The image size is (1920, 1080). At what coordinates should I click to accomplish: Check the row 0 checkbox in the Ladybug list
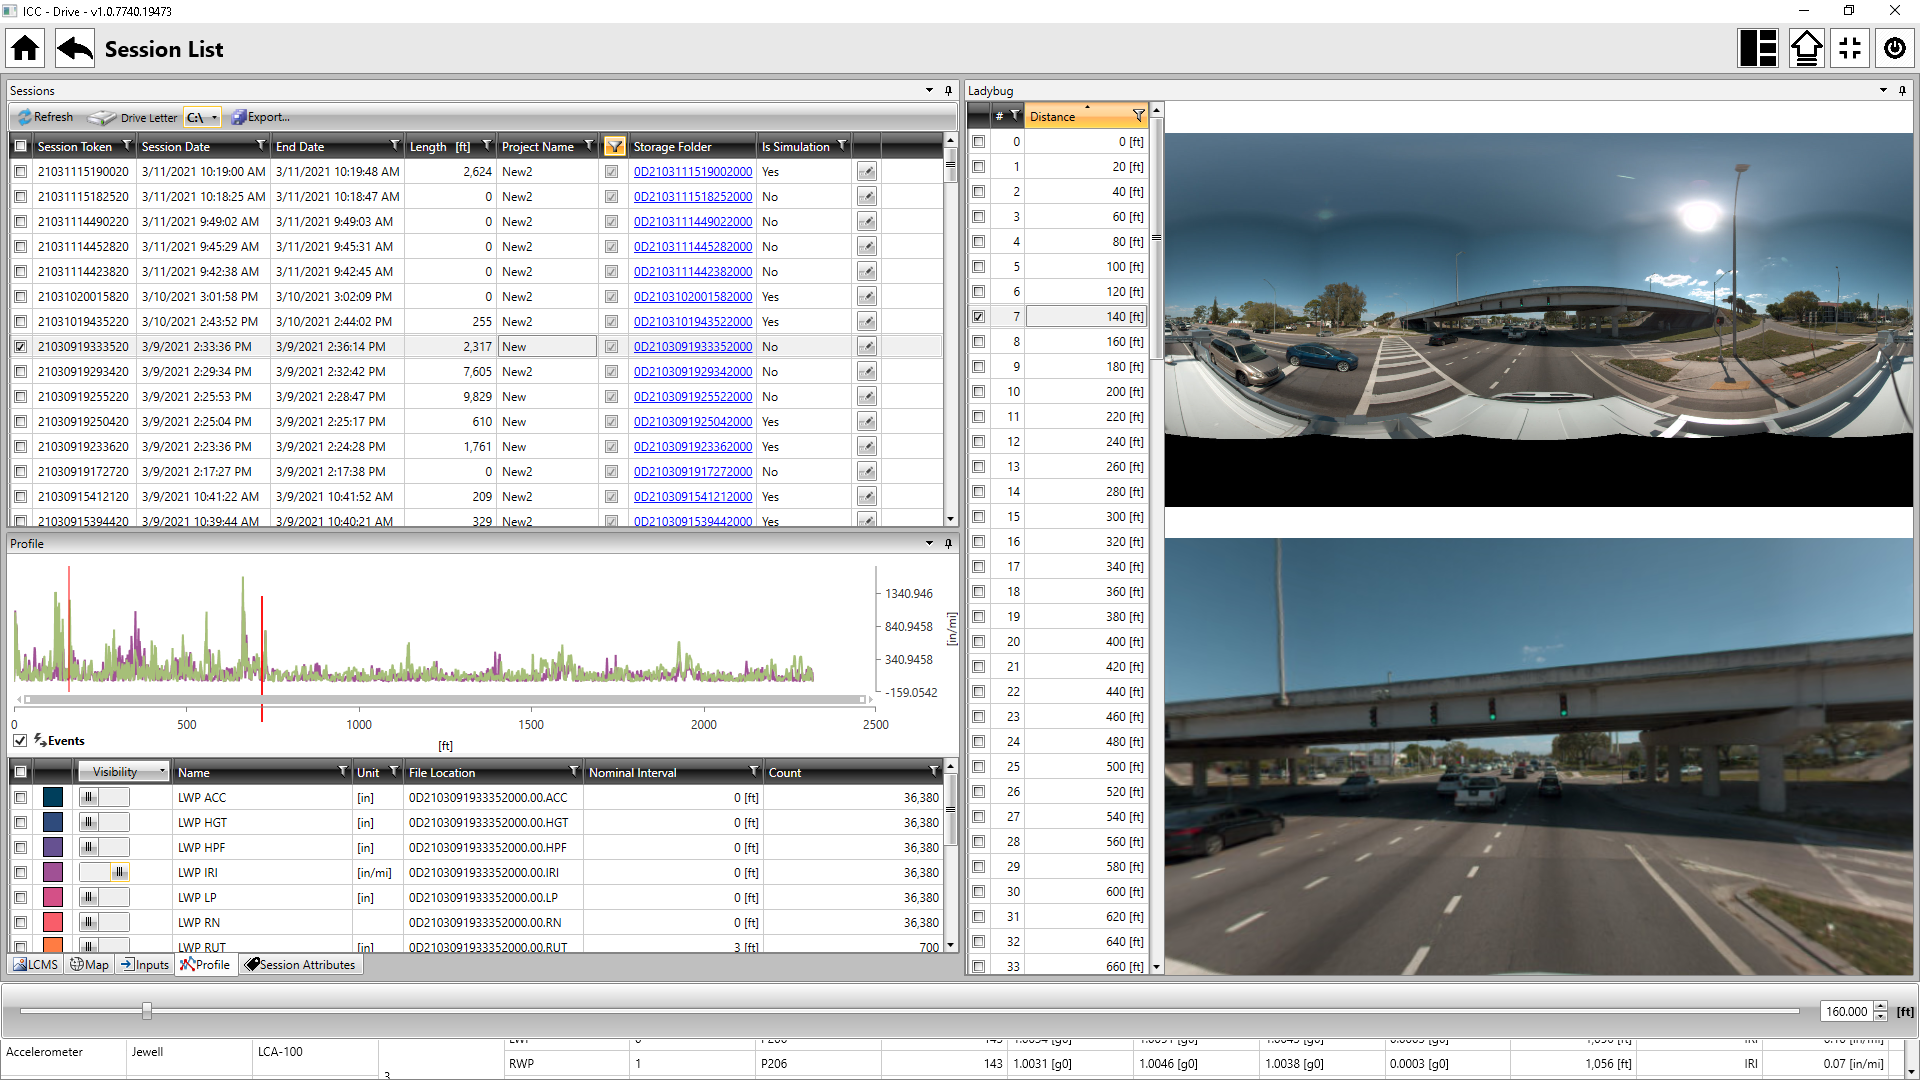pyautogui.click(x=978, y=141)
